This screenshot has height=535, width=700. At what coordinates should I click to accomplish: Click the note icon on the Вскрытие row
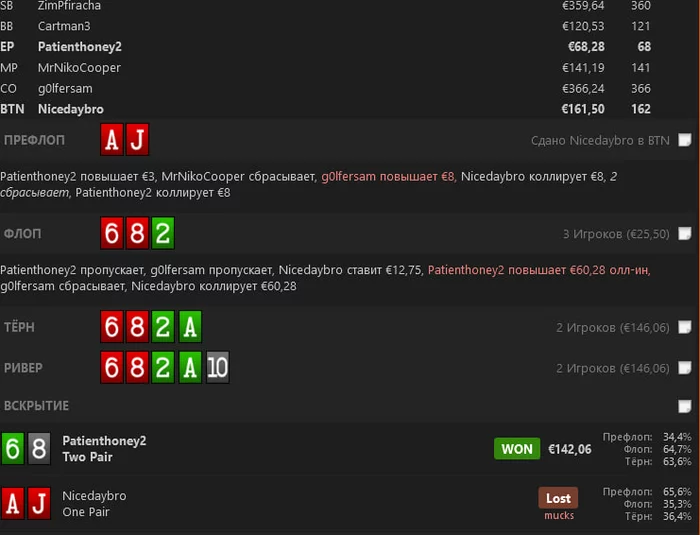[684, 406]
